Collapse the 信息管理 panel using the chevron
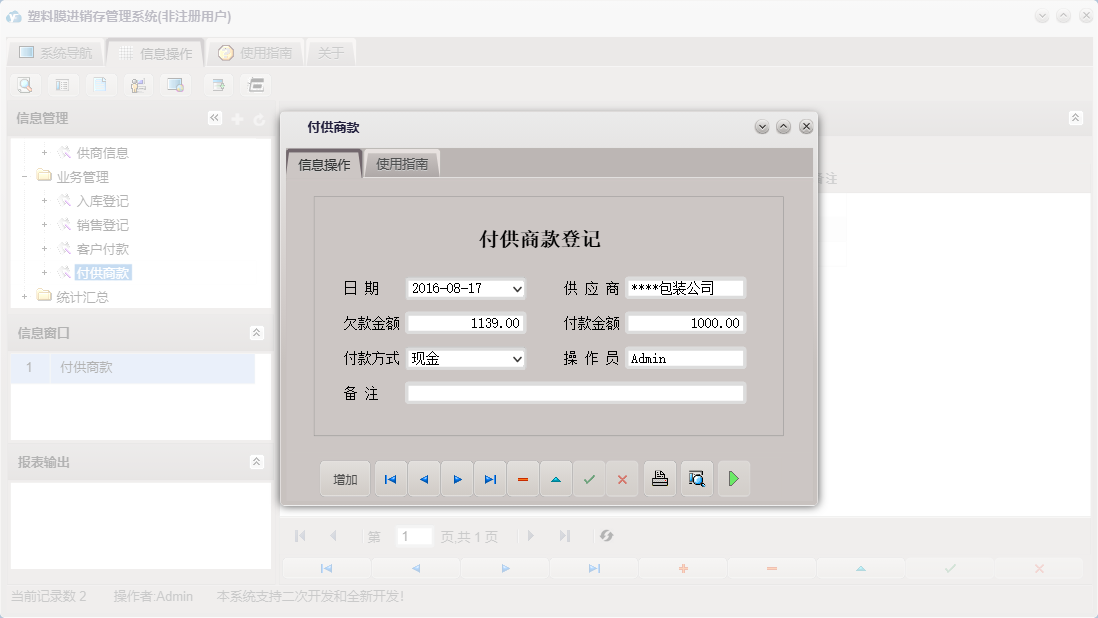Image resolution: width=1098 pixels, height=618 pixels. pos(213,117)
